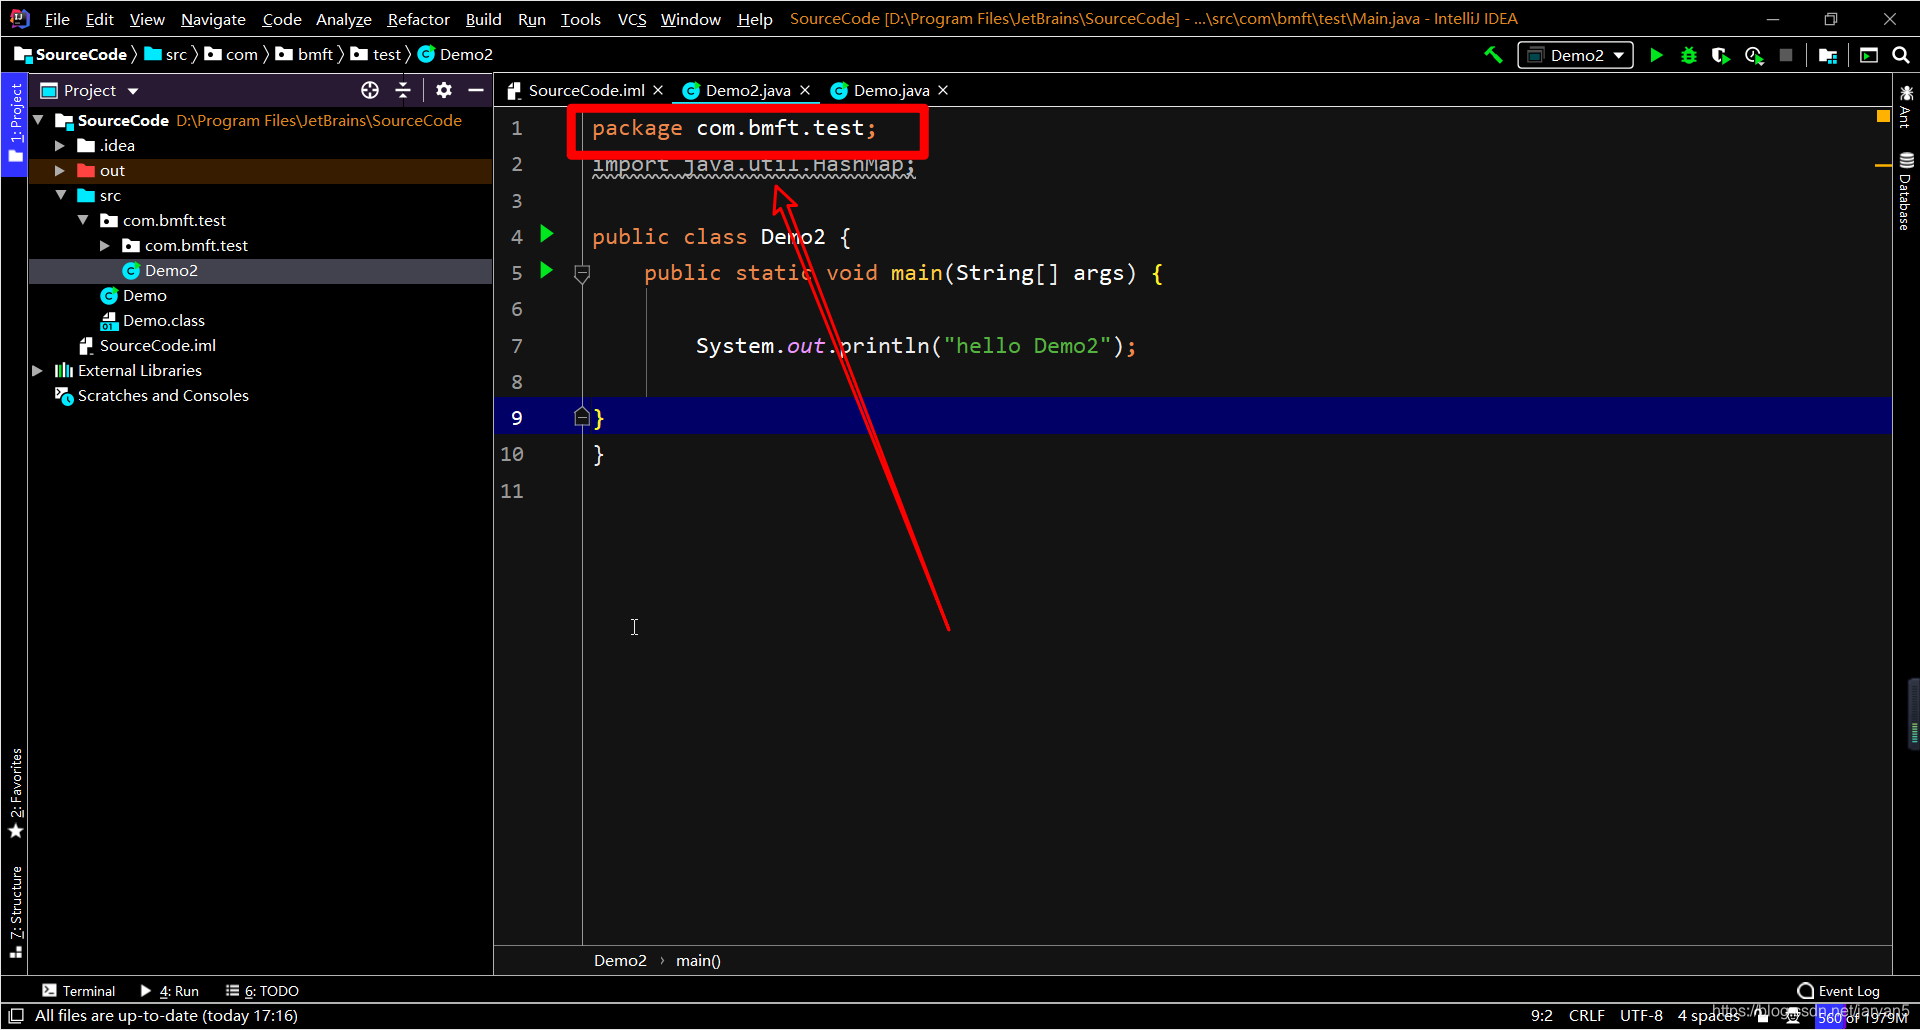Hide the Project panel with minus icon
The image size is (1920, 1030).
(476, 90)
